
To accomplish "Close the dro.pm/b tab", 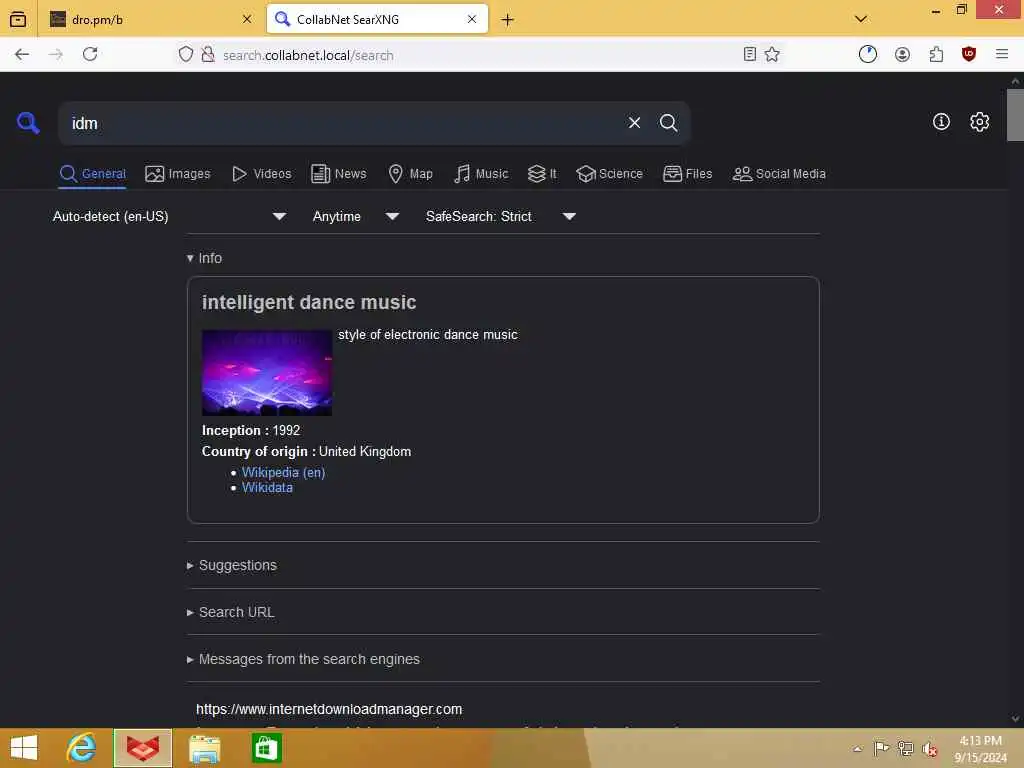I will point(247,19).
